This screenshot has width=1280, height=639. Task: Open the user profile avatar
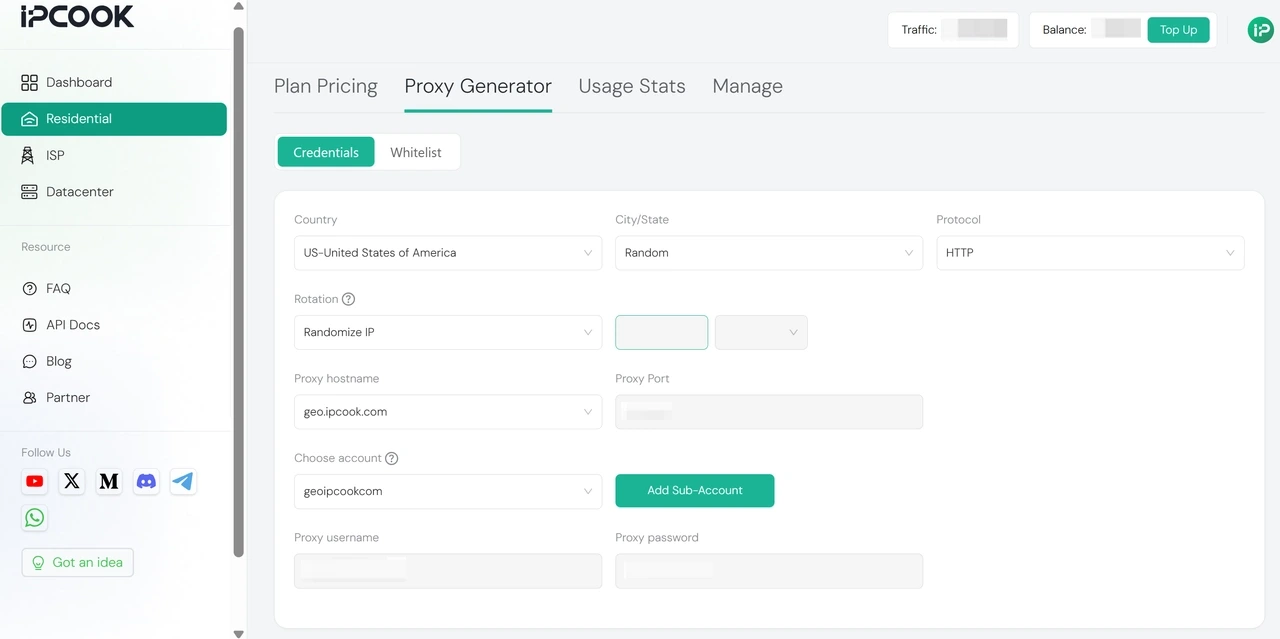1260,30
